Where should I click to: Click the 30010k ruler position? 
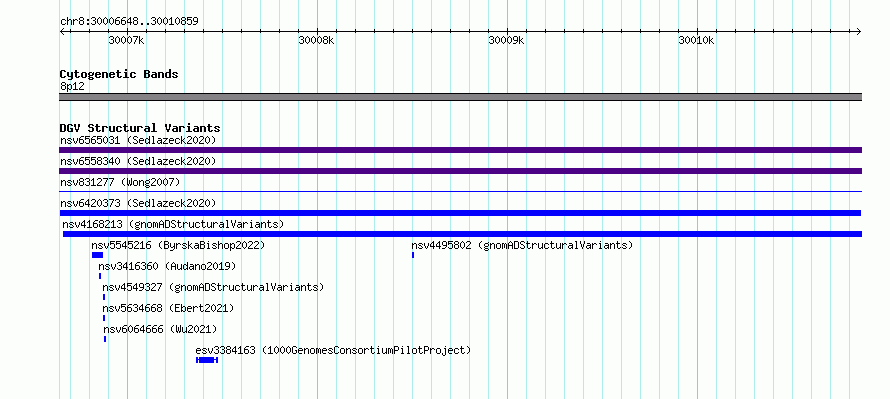[x=696, y=41]
